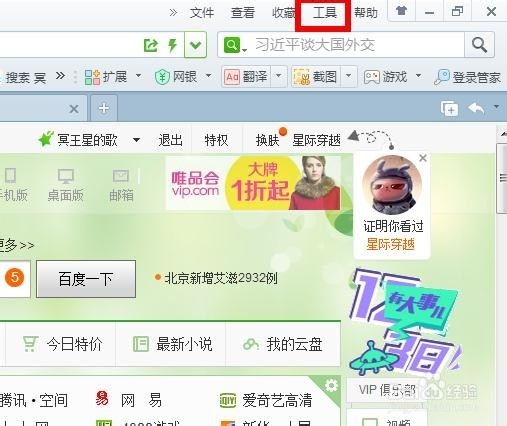Expand more bookmarks double chevron in toolbar
Viewport: 507px width, 426px height.
[60, 76]
